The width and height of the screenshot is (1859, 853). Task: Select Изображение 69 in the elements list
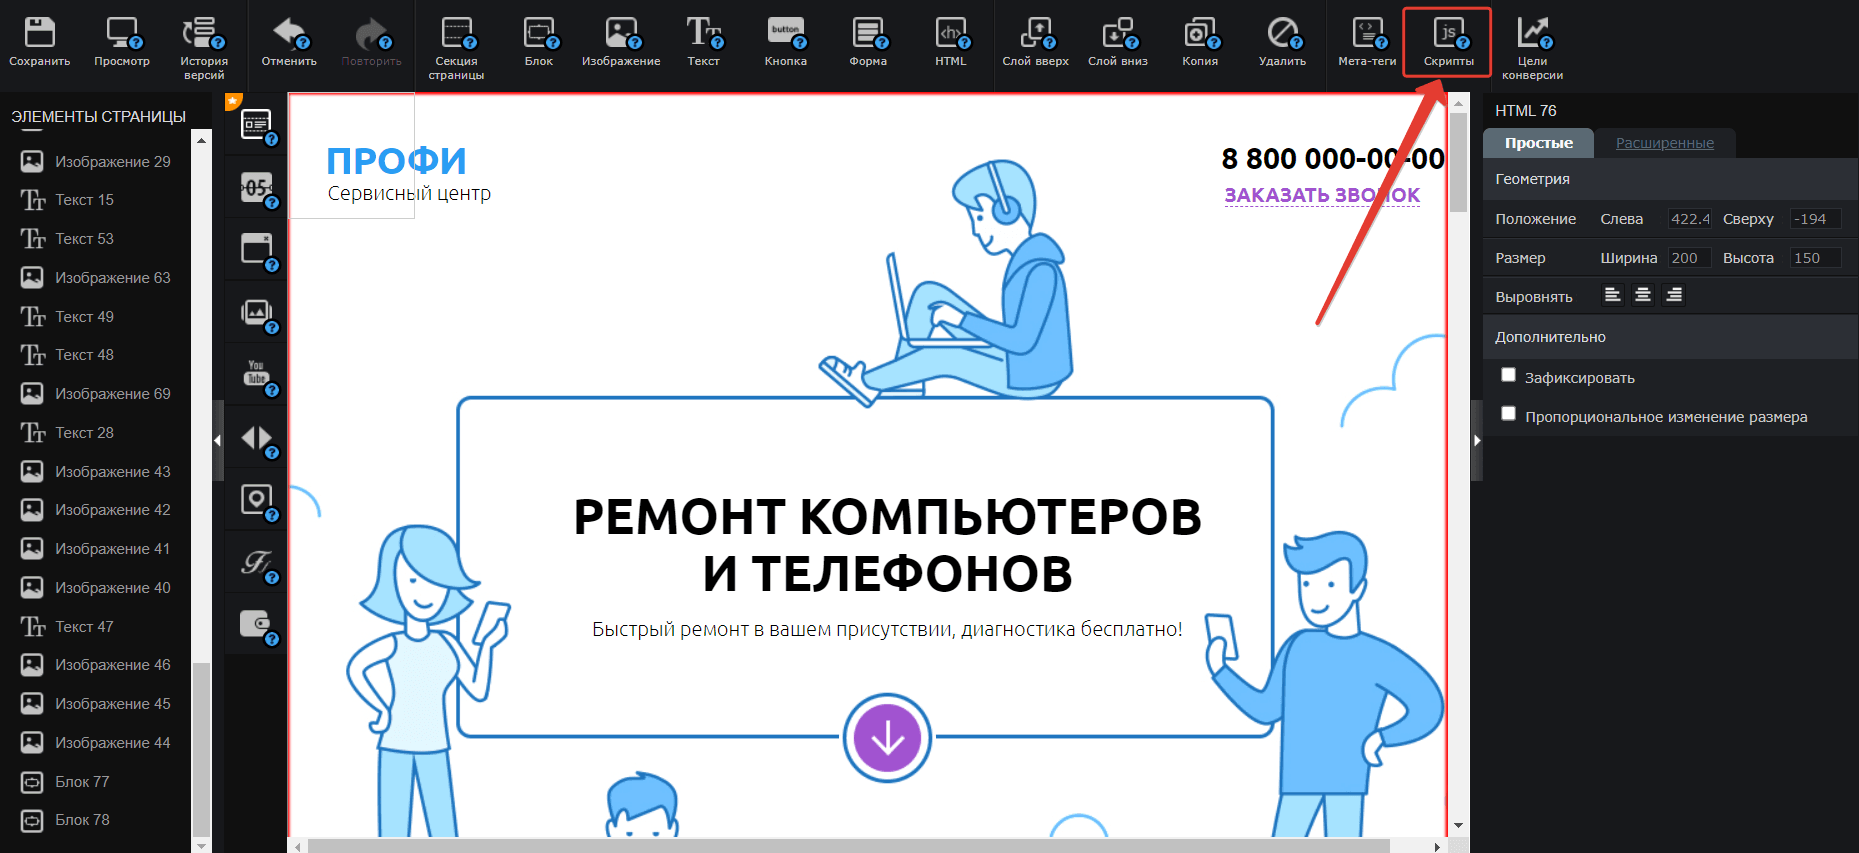(96, 394)
